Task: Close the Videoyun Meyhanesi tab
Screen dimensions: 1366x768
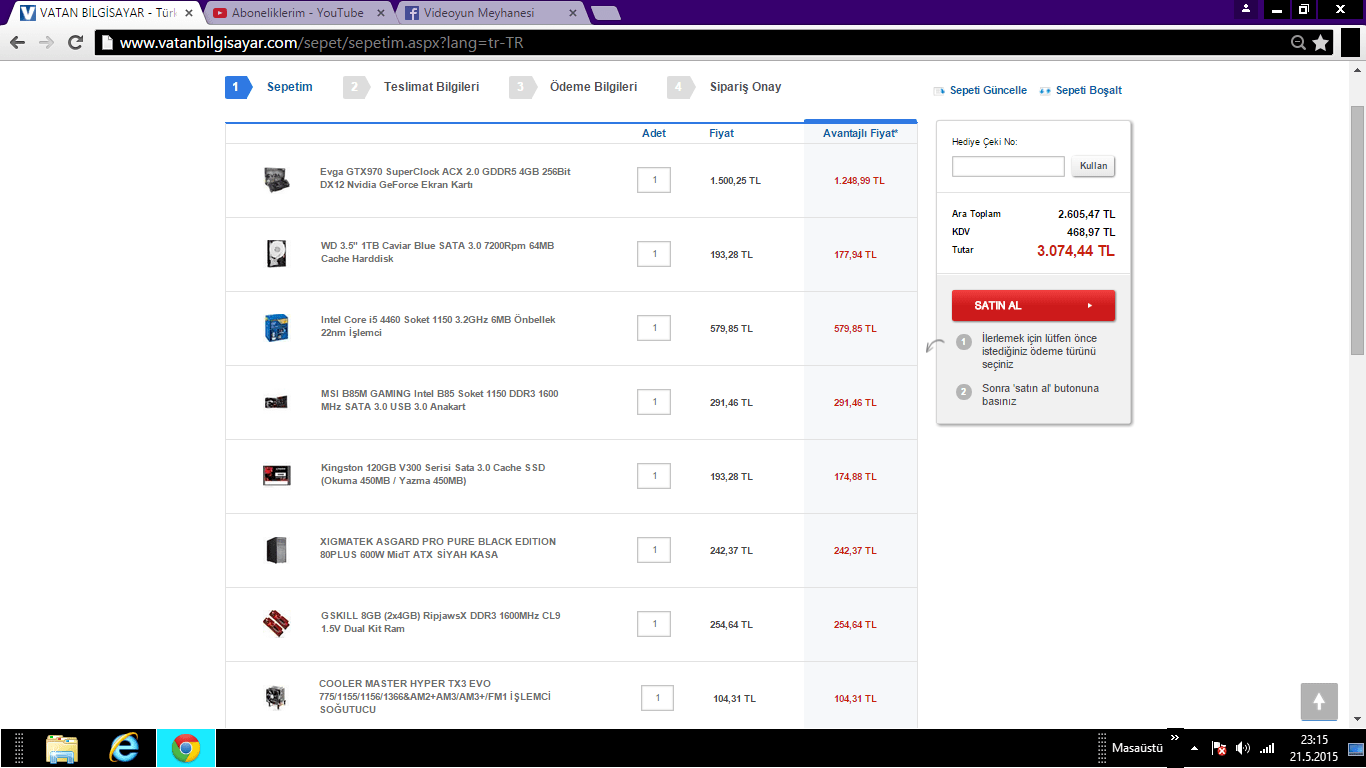Action: coord(571,13)
